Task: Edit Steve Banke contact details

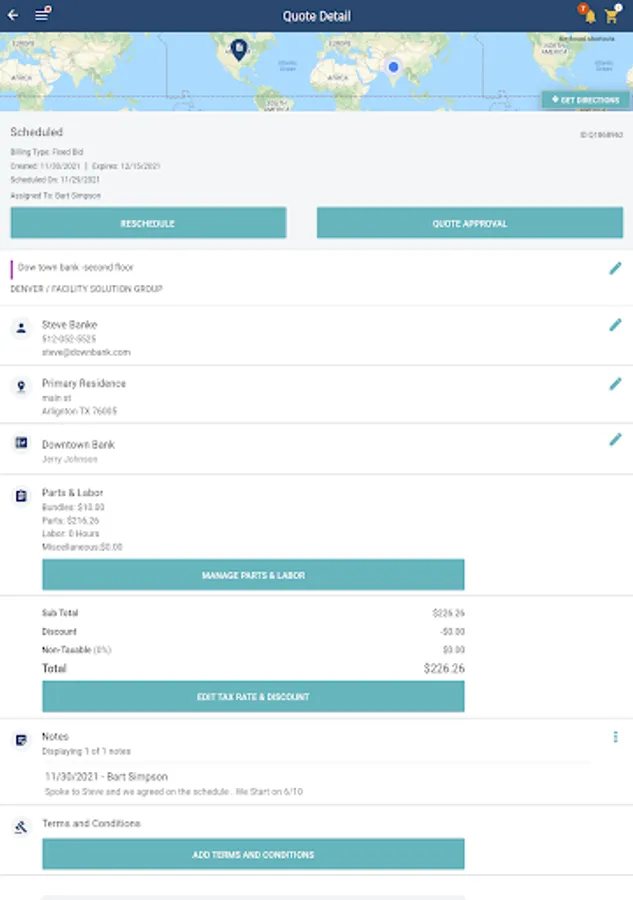Action: tap(615, 325)
